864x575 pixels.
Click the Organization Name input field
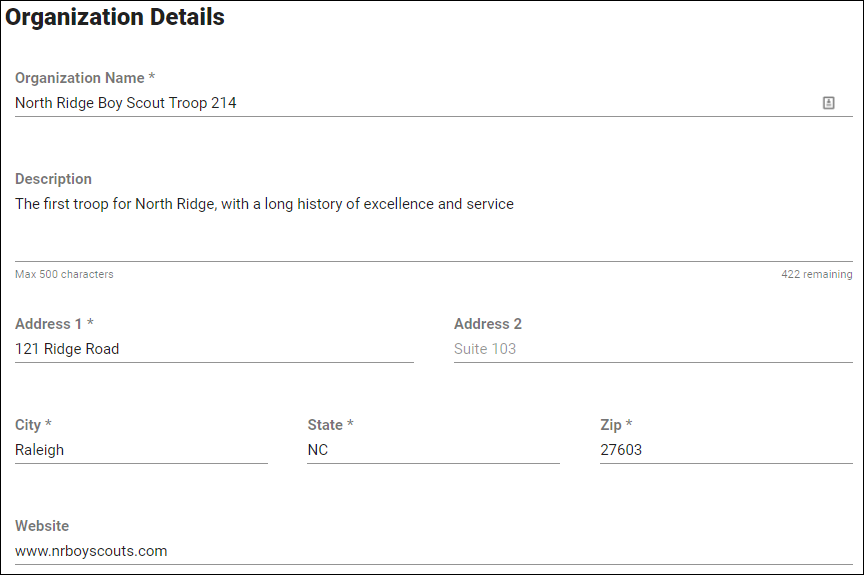pyautogui.click(x=400, y=103)
